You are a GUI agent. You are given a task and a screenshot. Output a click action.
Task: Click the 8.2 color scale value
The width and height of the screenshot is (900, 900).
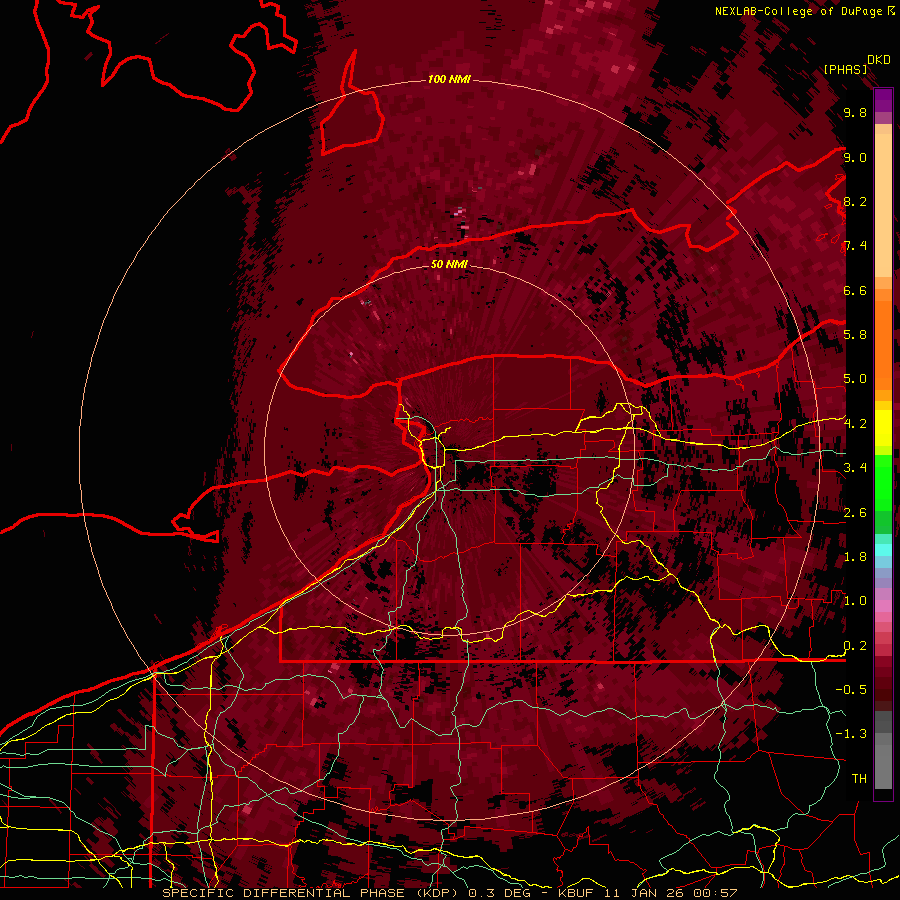pyautogui.click(x=855, y=201)
